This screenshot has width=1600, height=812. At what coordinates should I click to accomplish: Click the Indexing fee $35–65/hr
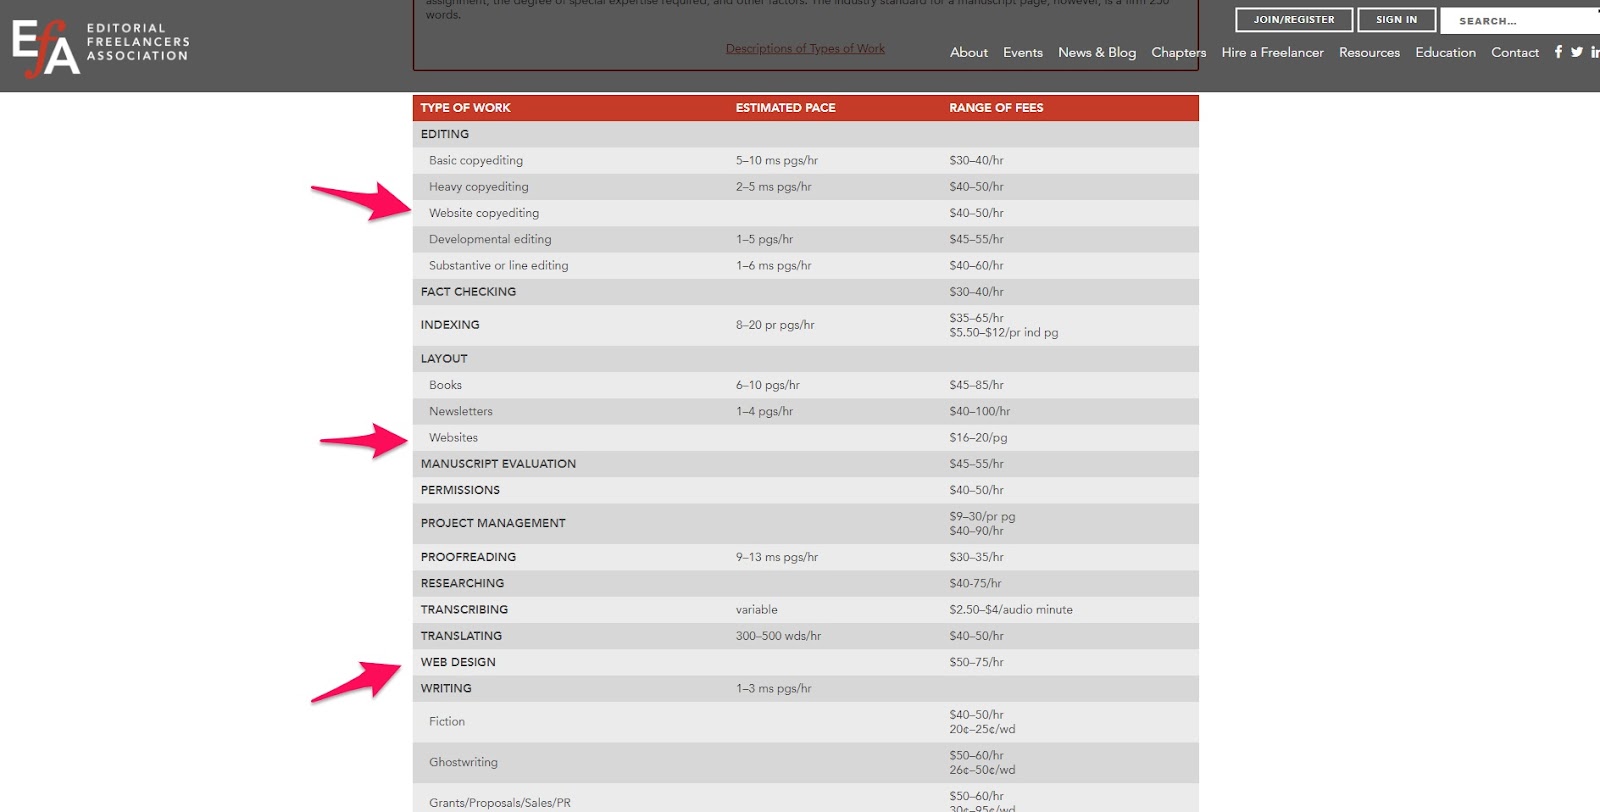977,318
